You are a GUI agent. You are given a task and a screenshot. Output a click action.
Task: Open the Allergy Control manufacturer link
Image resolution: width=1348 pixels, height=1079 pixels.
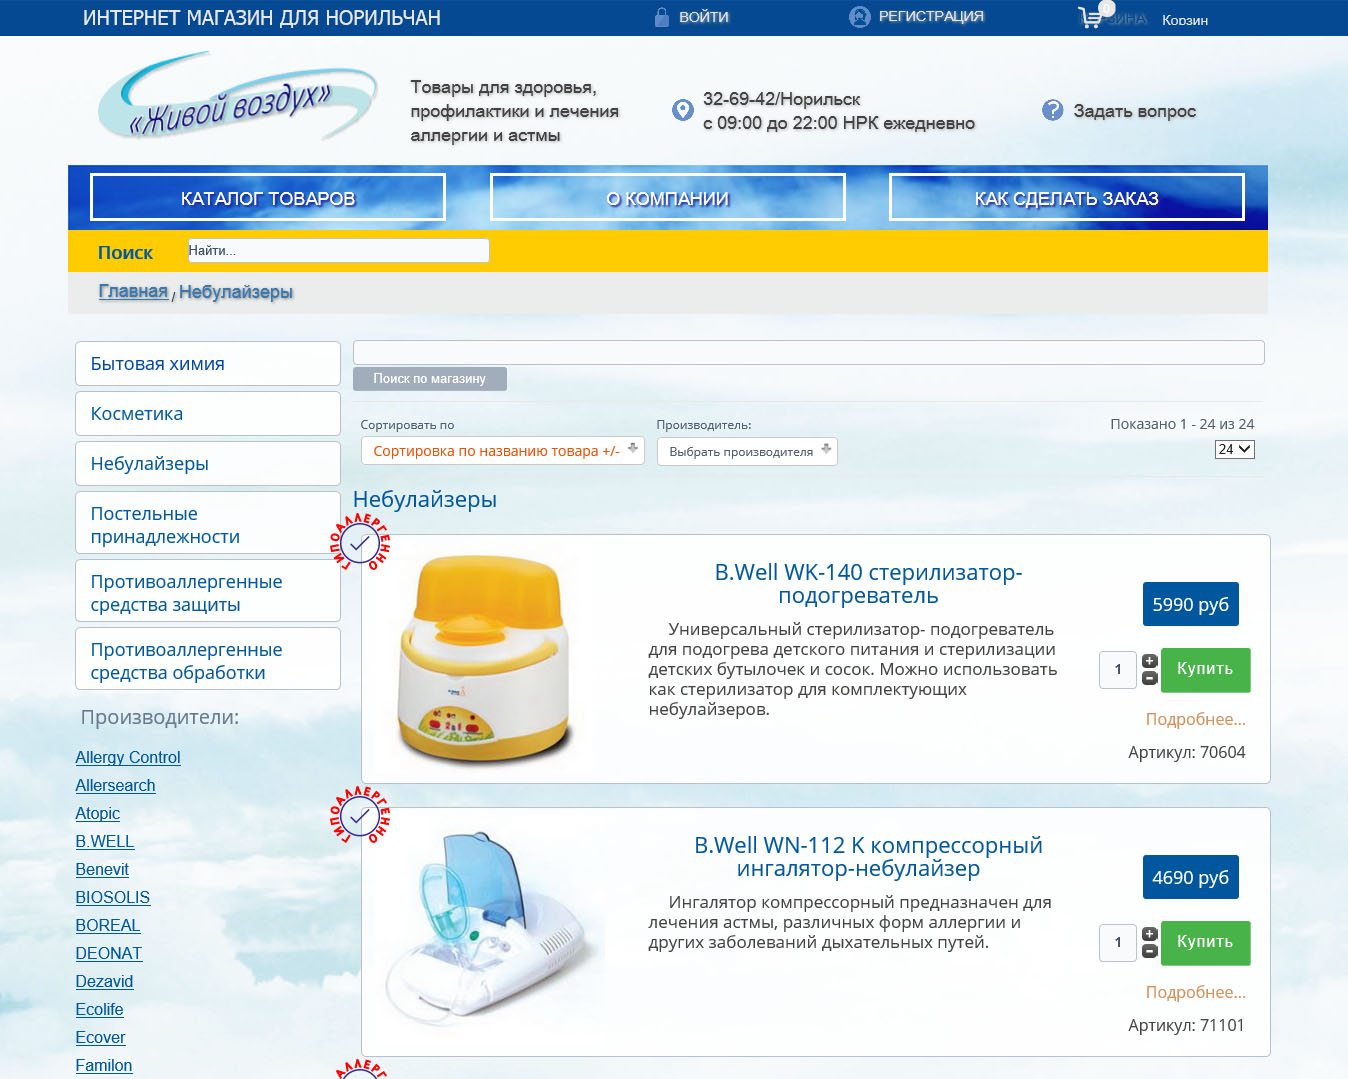(x=128, y=758)
